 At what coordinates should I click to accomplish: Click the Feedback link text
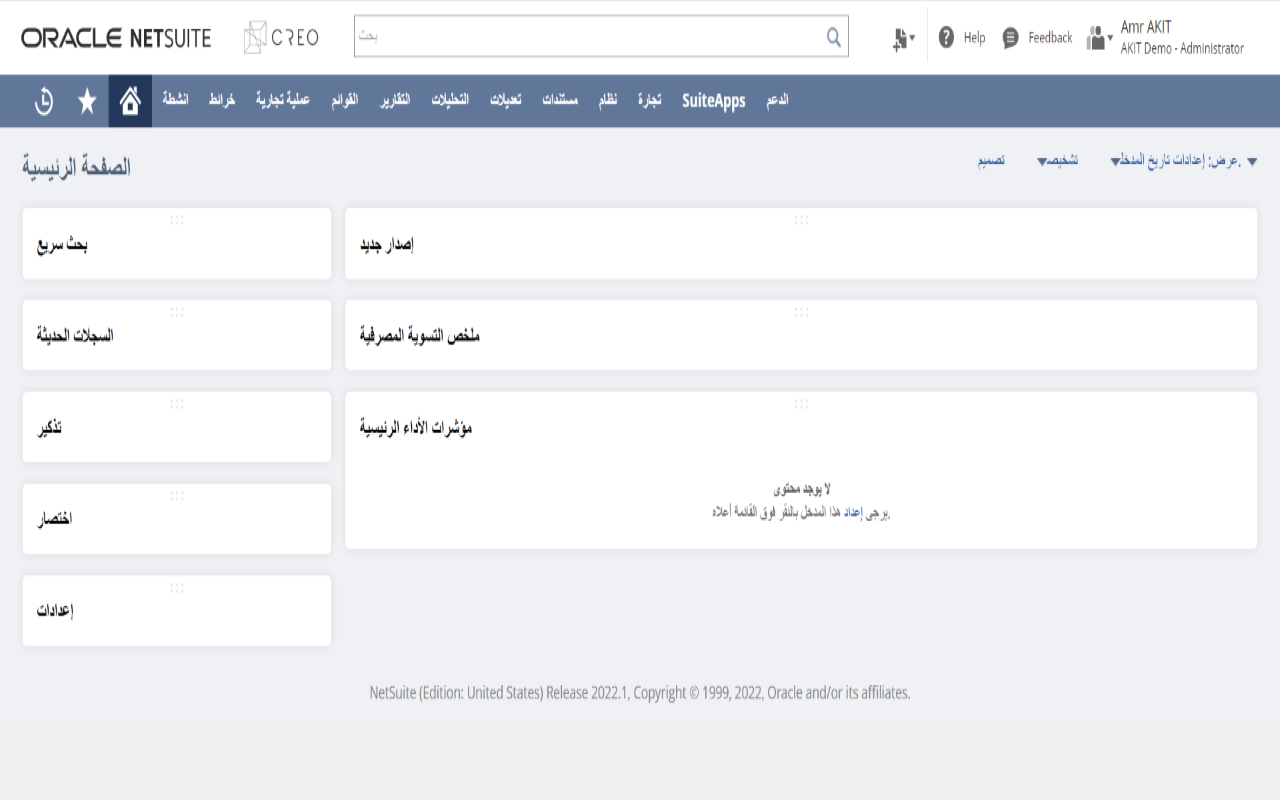tap(1050, 38)
